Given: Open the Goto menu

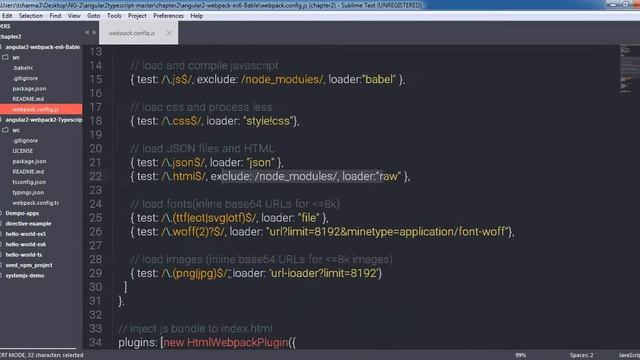Looking at the screenshot, I should [x=93, y=16].
